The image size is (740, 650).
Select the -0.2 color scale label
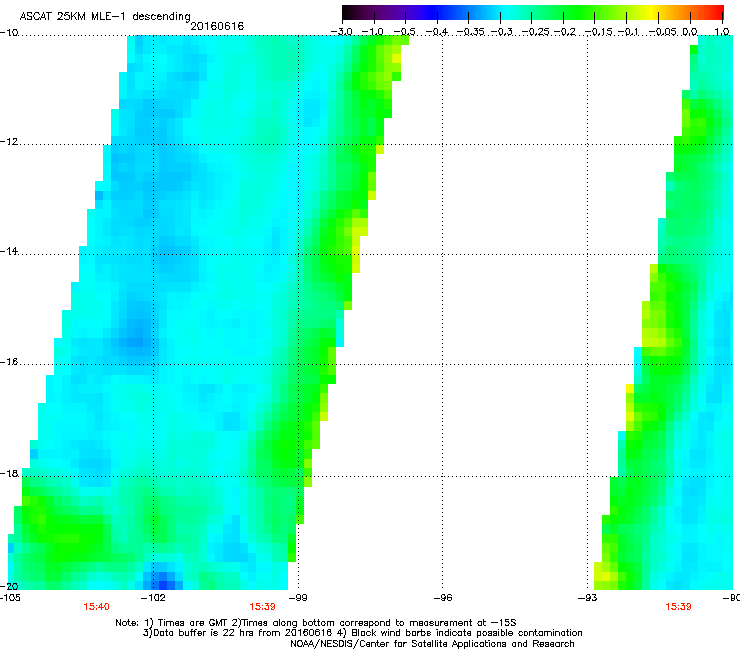click(565, 32)
